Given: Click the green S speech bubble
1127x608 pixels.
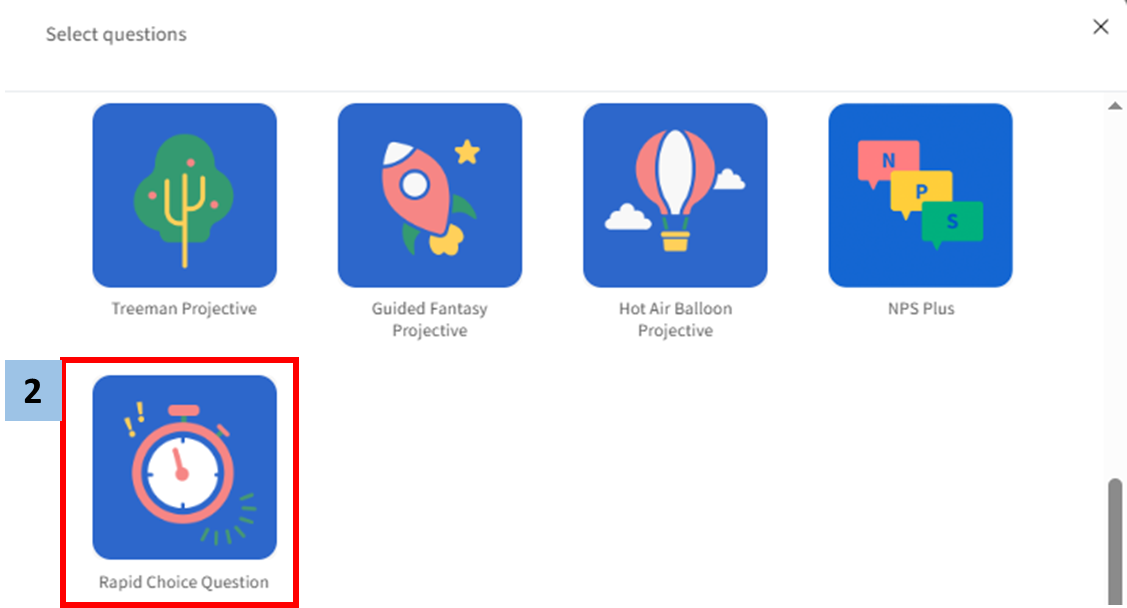Looking at the screenshot, I should pos(952,224).
